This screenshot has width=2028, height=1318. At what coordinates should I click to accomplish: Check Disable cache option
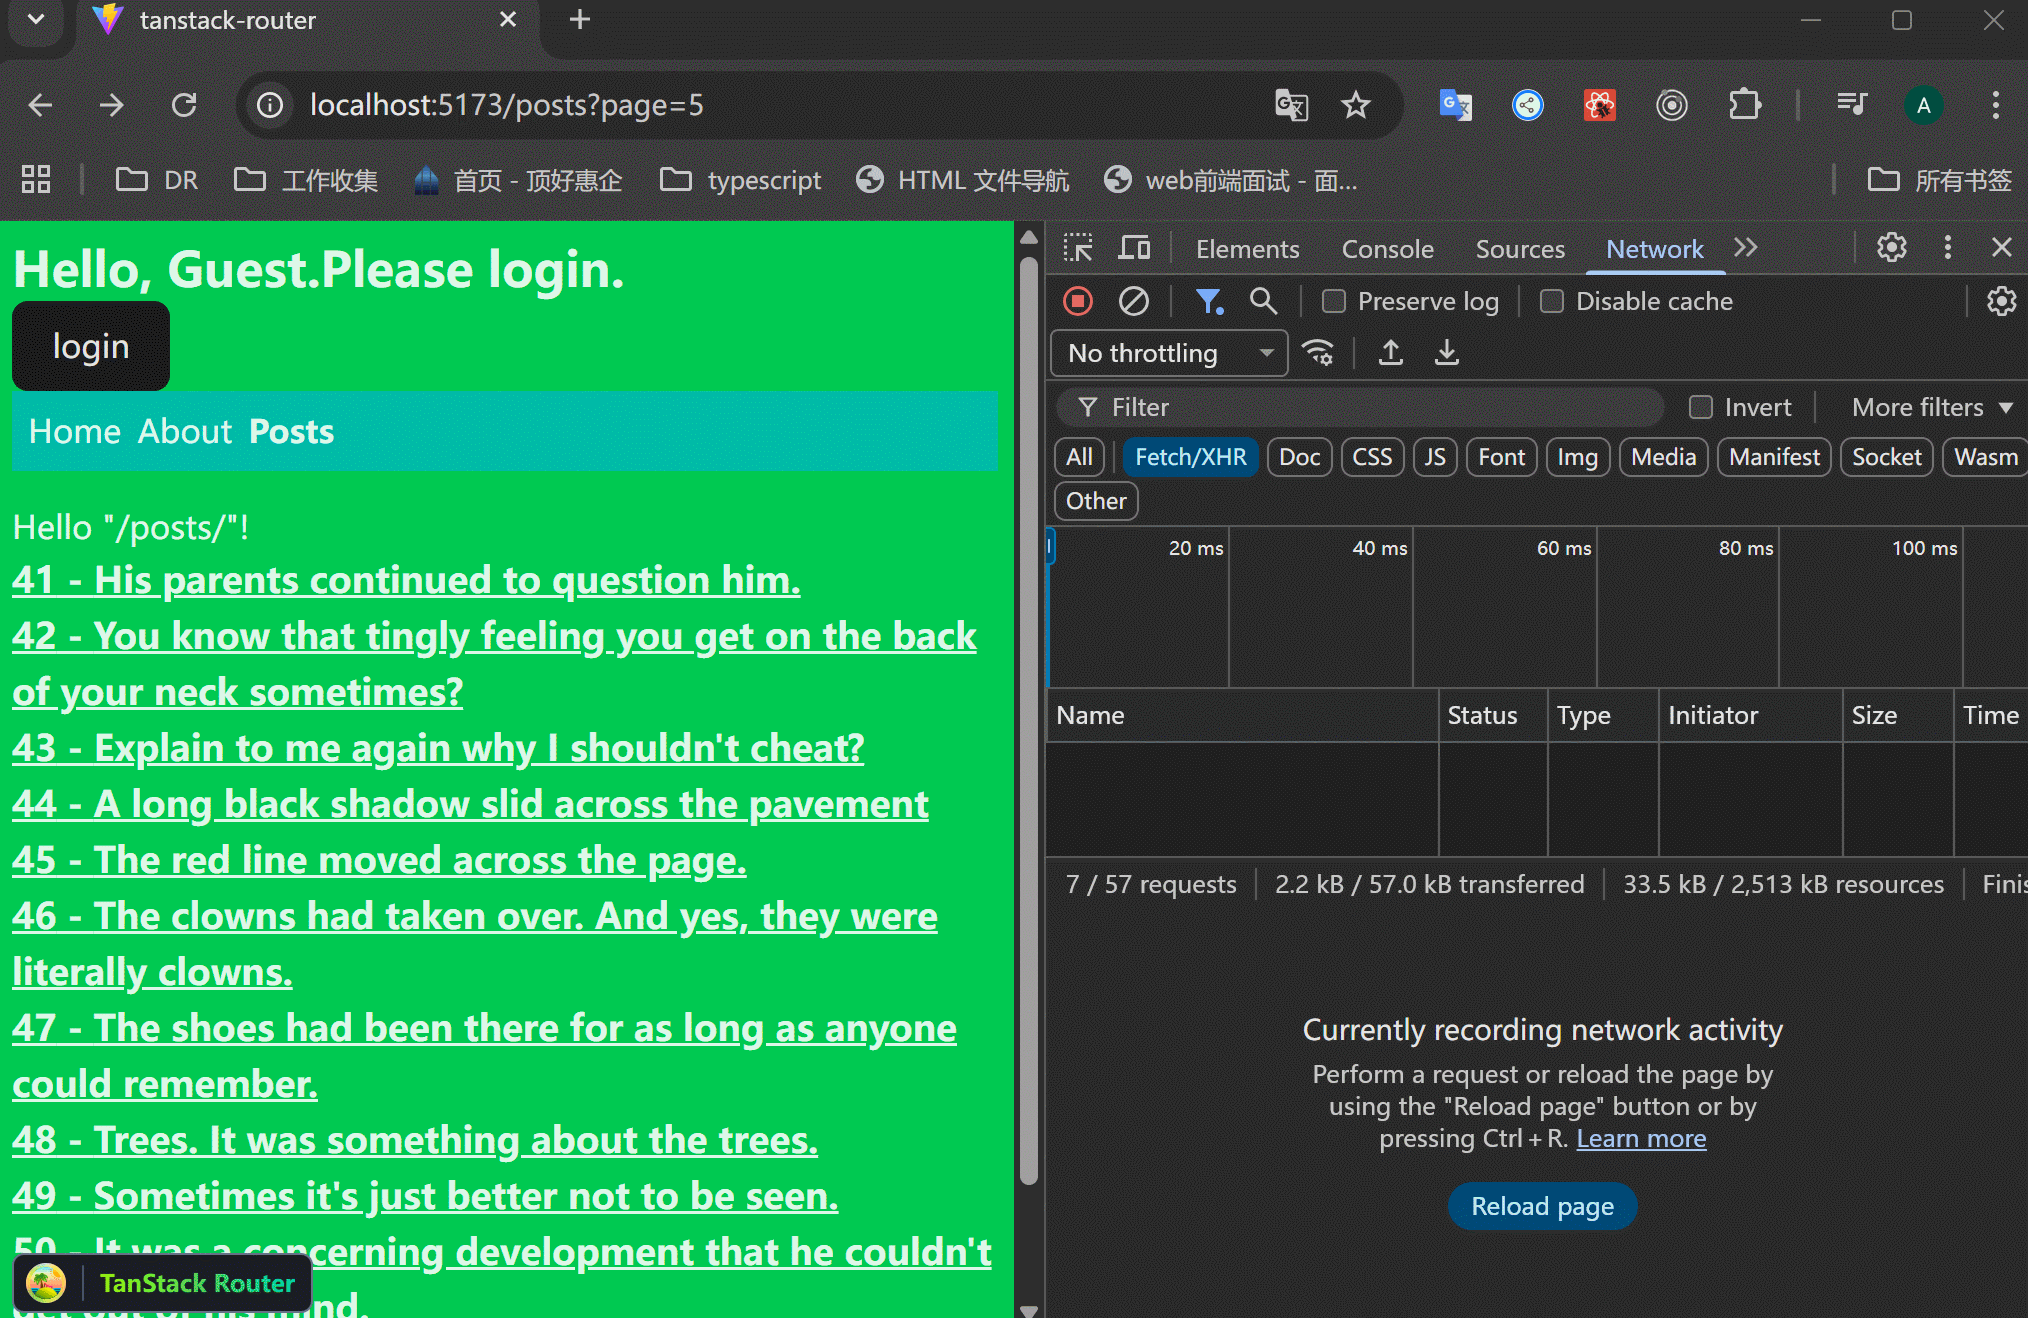[x=1552, y=301]
